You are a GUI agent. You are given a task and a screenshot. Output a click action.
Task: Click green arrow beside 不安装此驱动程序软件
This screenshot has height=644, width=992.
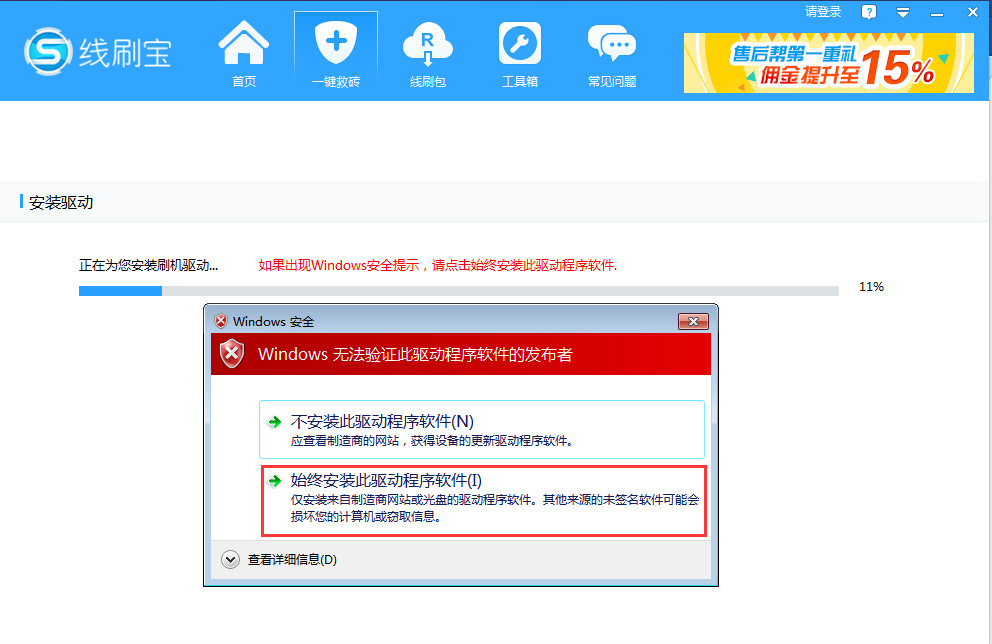pyautogui.click(x=275, y=422)
